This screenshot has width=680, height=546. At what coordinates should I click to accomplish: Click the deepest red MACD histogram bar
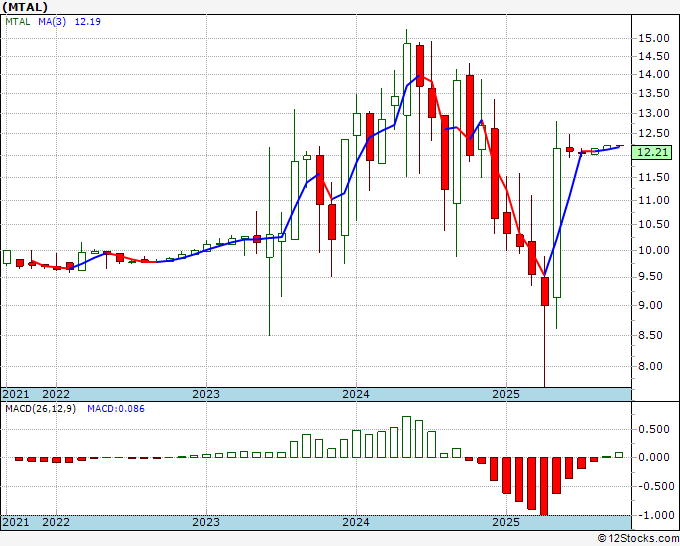(544, 486)
